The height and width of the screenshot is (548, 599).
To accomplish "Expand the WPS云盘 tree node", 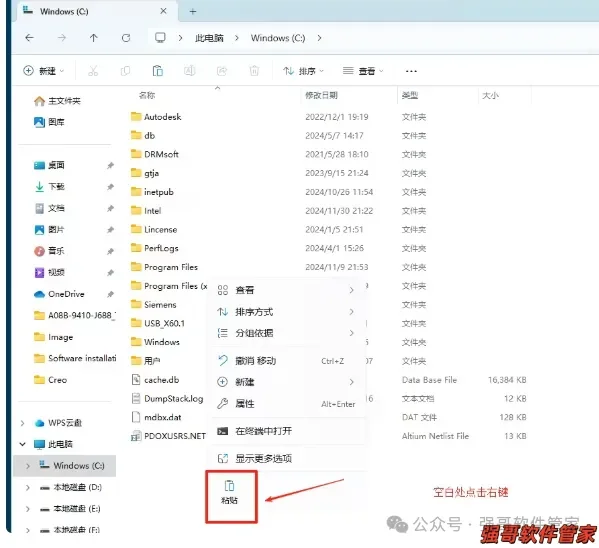I will pyautogui.click(x=23, y=423).
